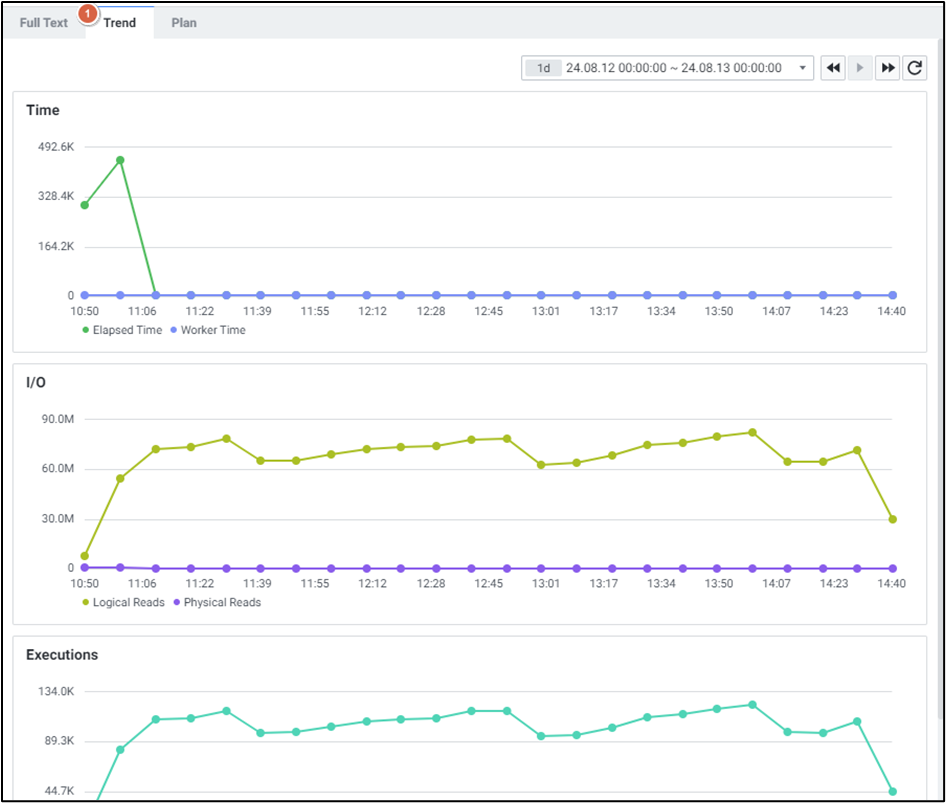Click the Elapsed Time peak data point
Viewport: 946px width, 803px height.
(120, 160)
